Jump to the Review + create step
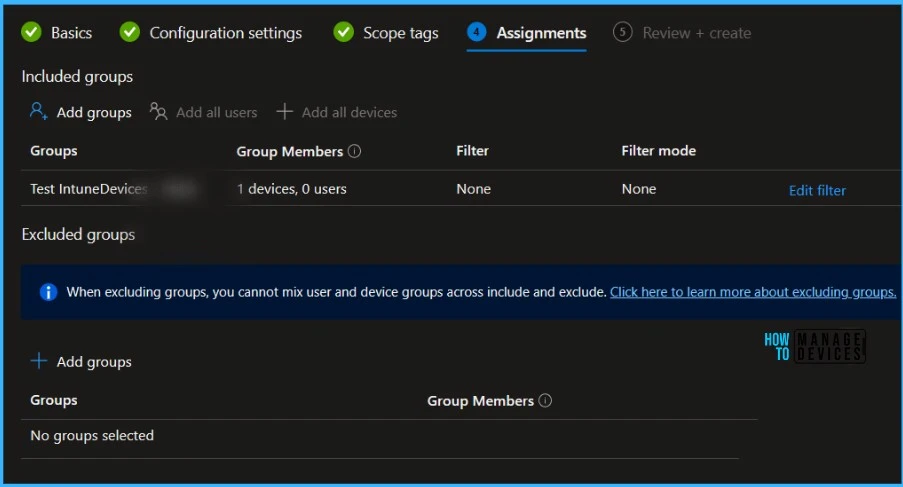 coord(696,33)
